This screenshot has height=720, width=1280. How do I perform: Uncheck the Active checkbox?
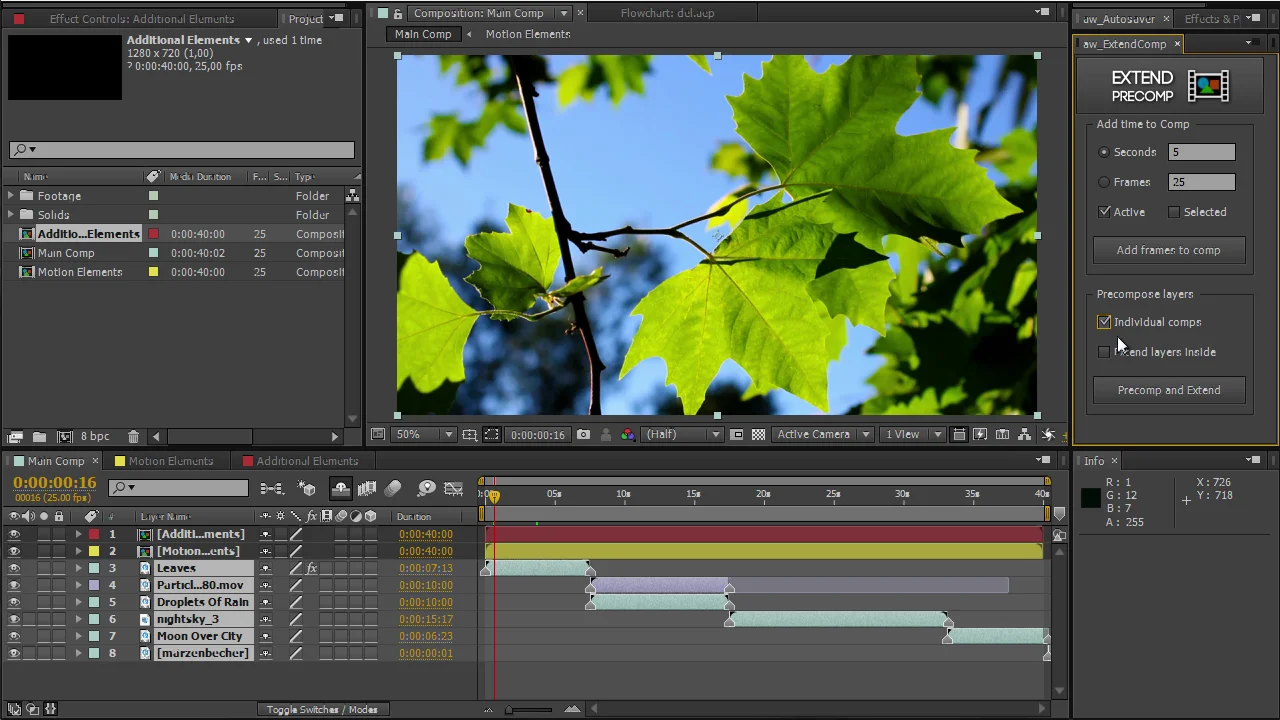1104,212
